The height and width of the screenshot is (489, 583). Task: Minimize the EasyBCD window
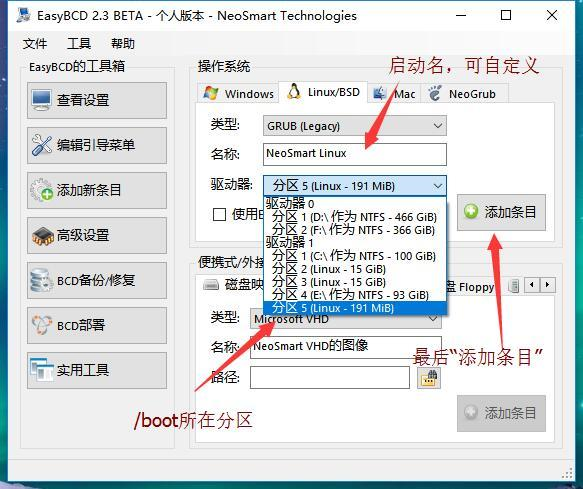461,15
